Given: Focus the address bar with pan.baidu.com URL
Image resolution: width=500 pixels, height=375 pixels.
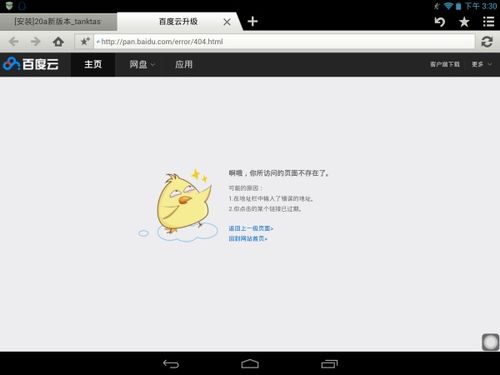Looking at the screenshot, I should coord(284,42).
